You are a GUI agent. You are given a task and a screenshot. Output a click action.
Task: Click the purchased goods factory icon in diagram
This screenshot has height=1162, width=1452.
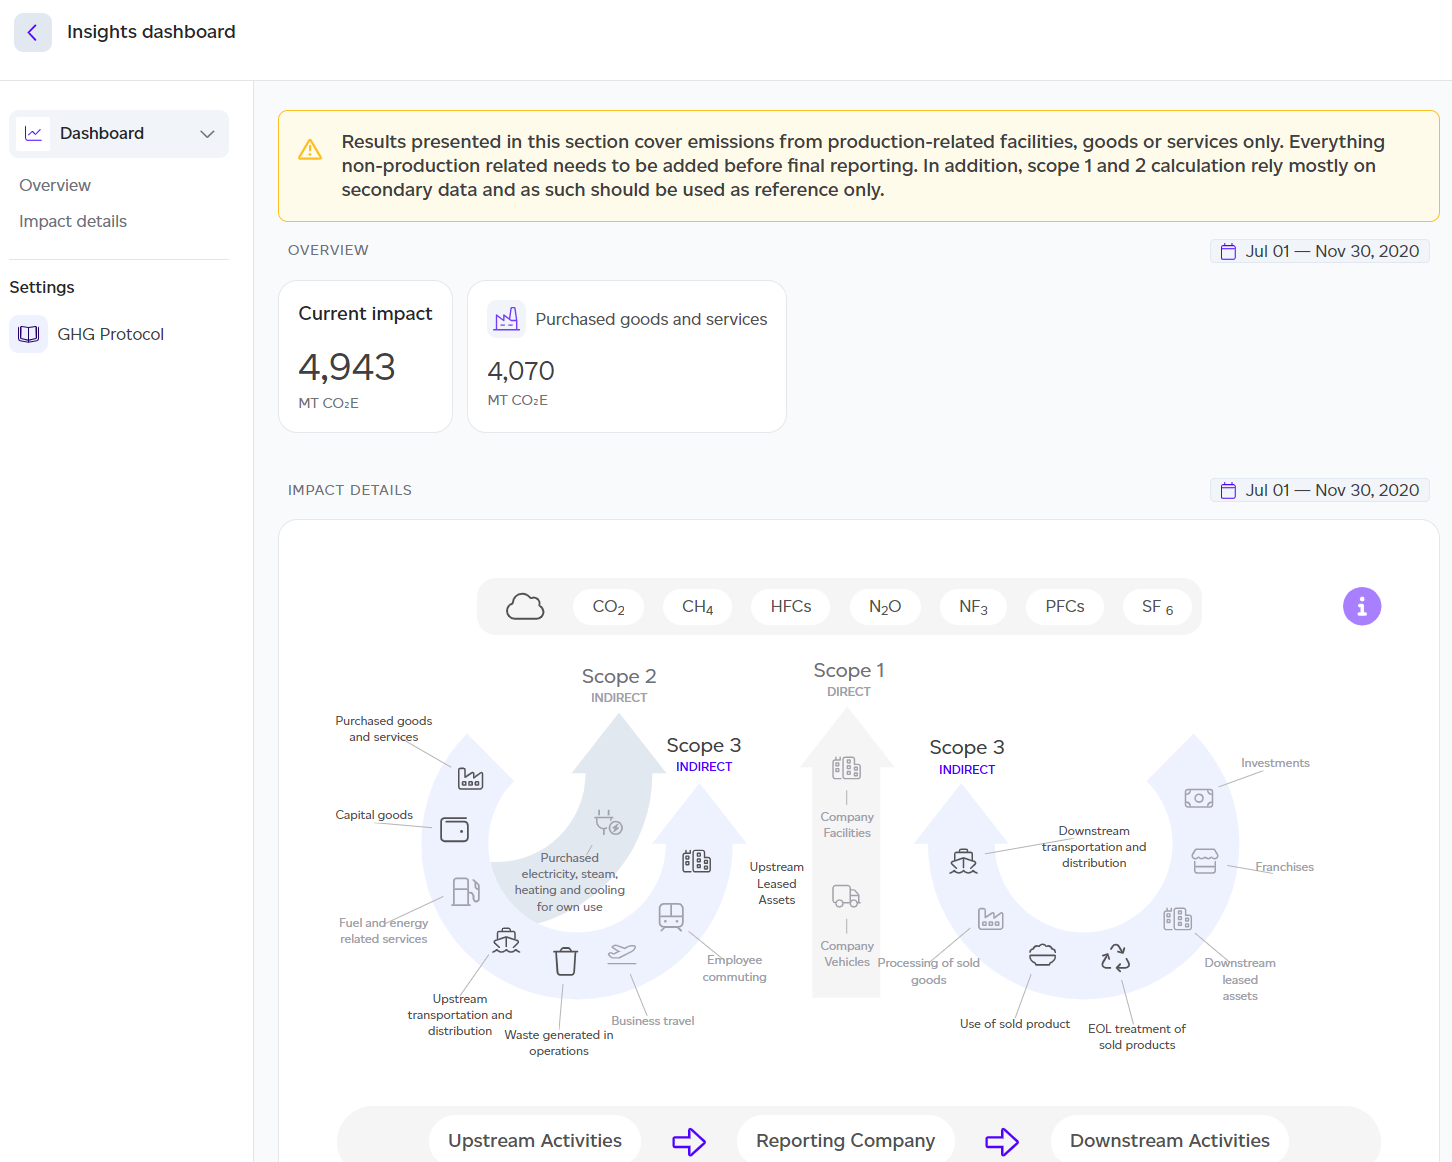tap(471, 778)
